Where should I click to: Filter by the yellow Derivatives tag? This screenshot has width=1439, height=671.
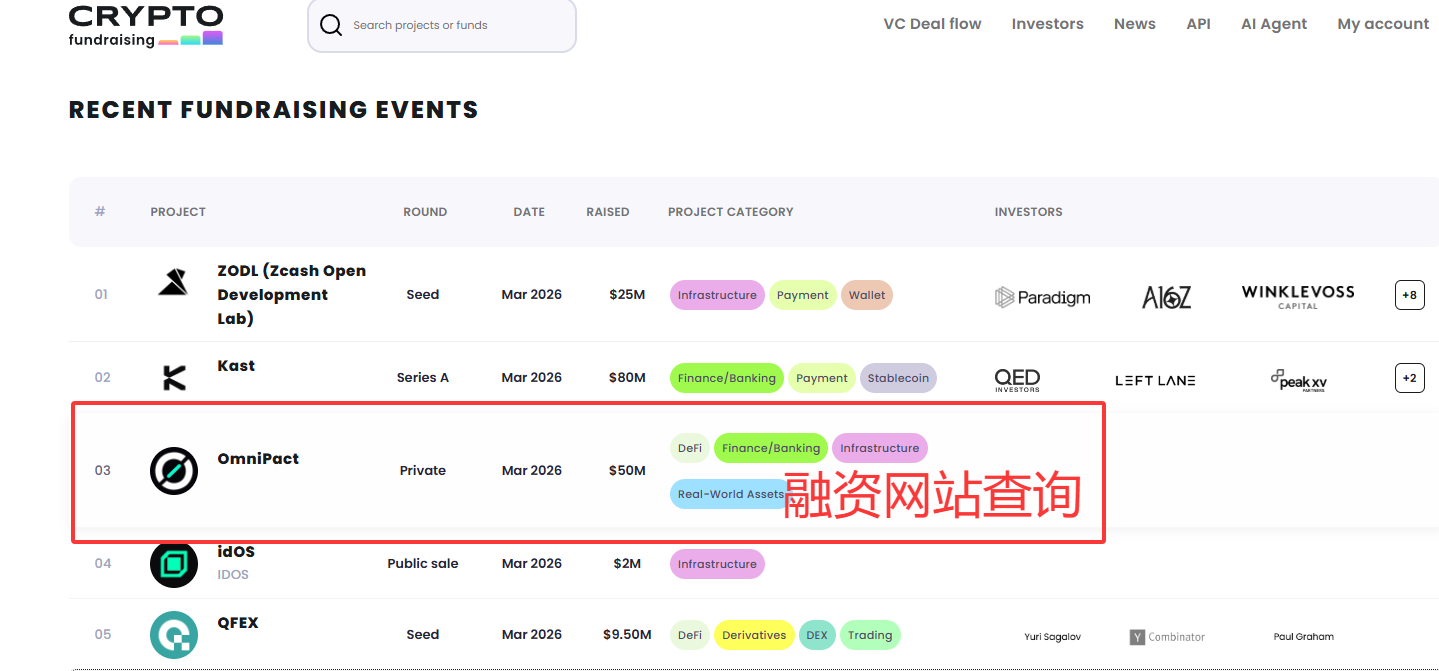[x=754, y=635]
